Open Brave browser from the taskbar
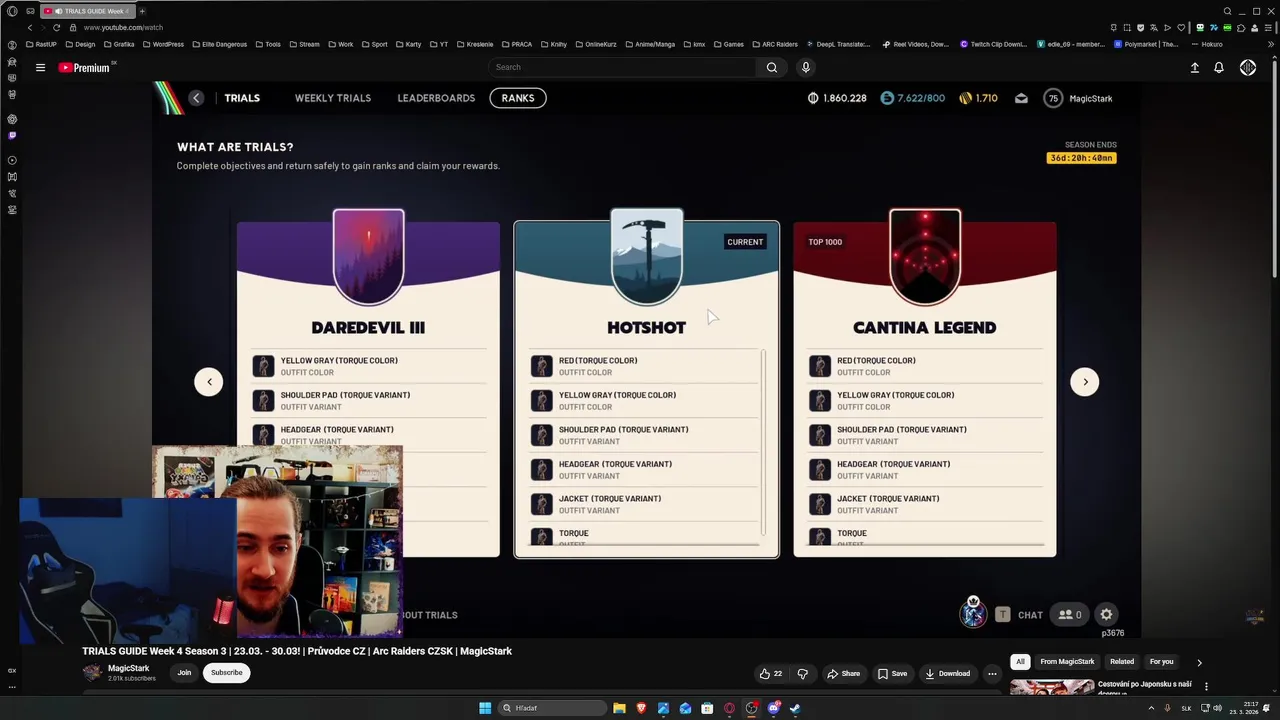 [641, 708]
